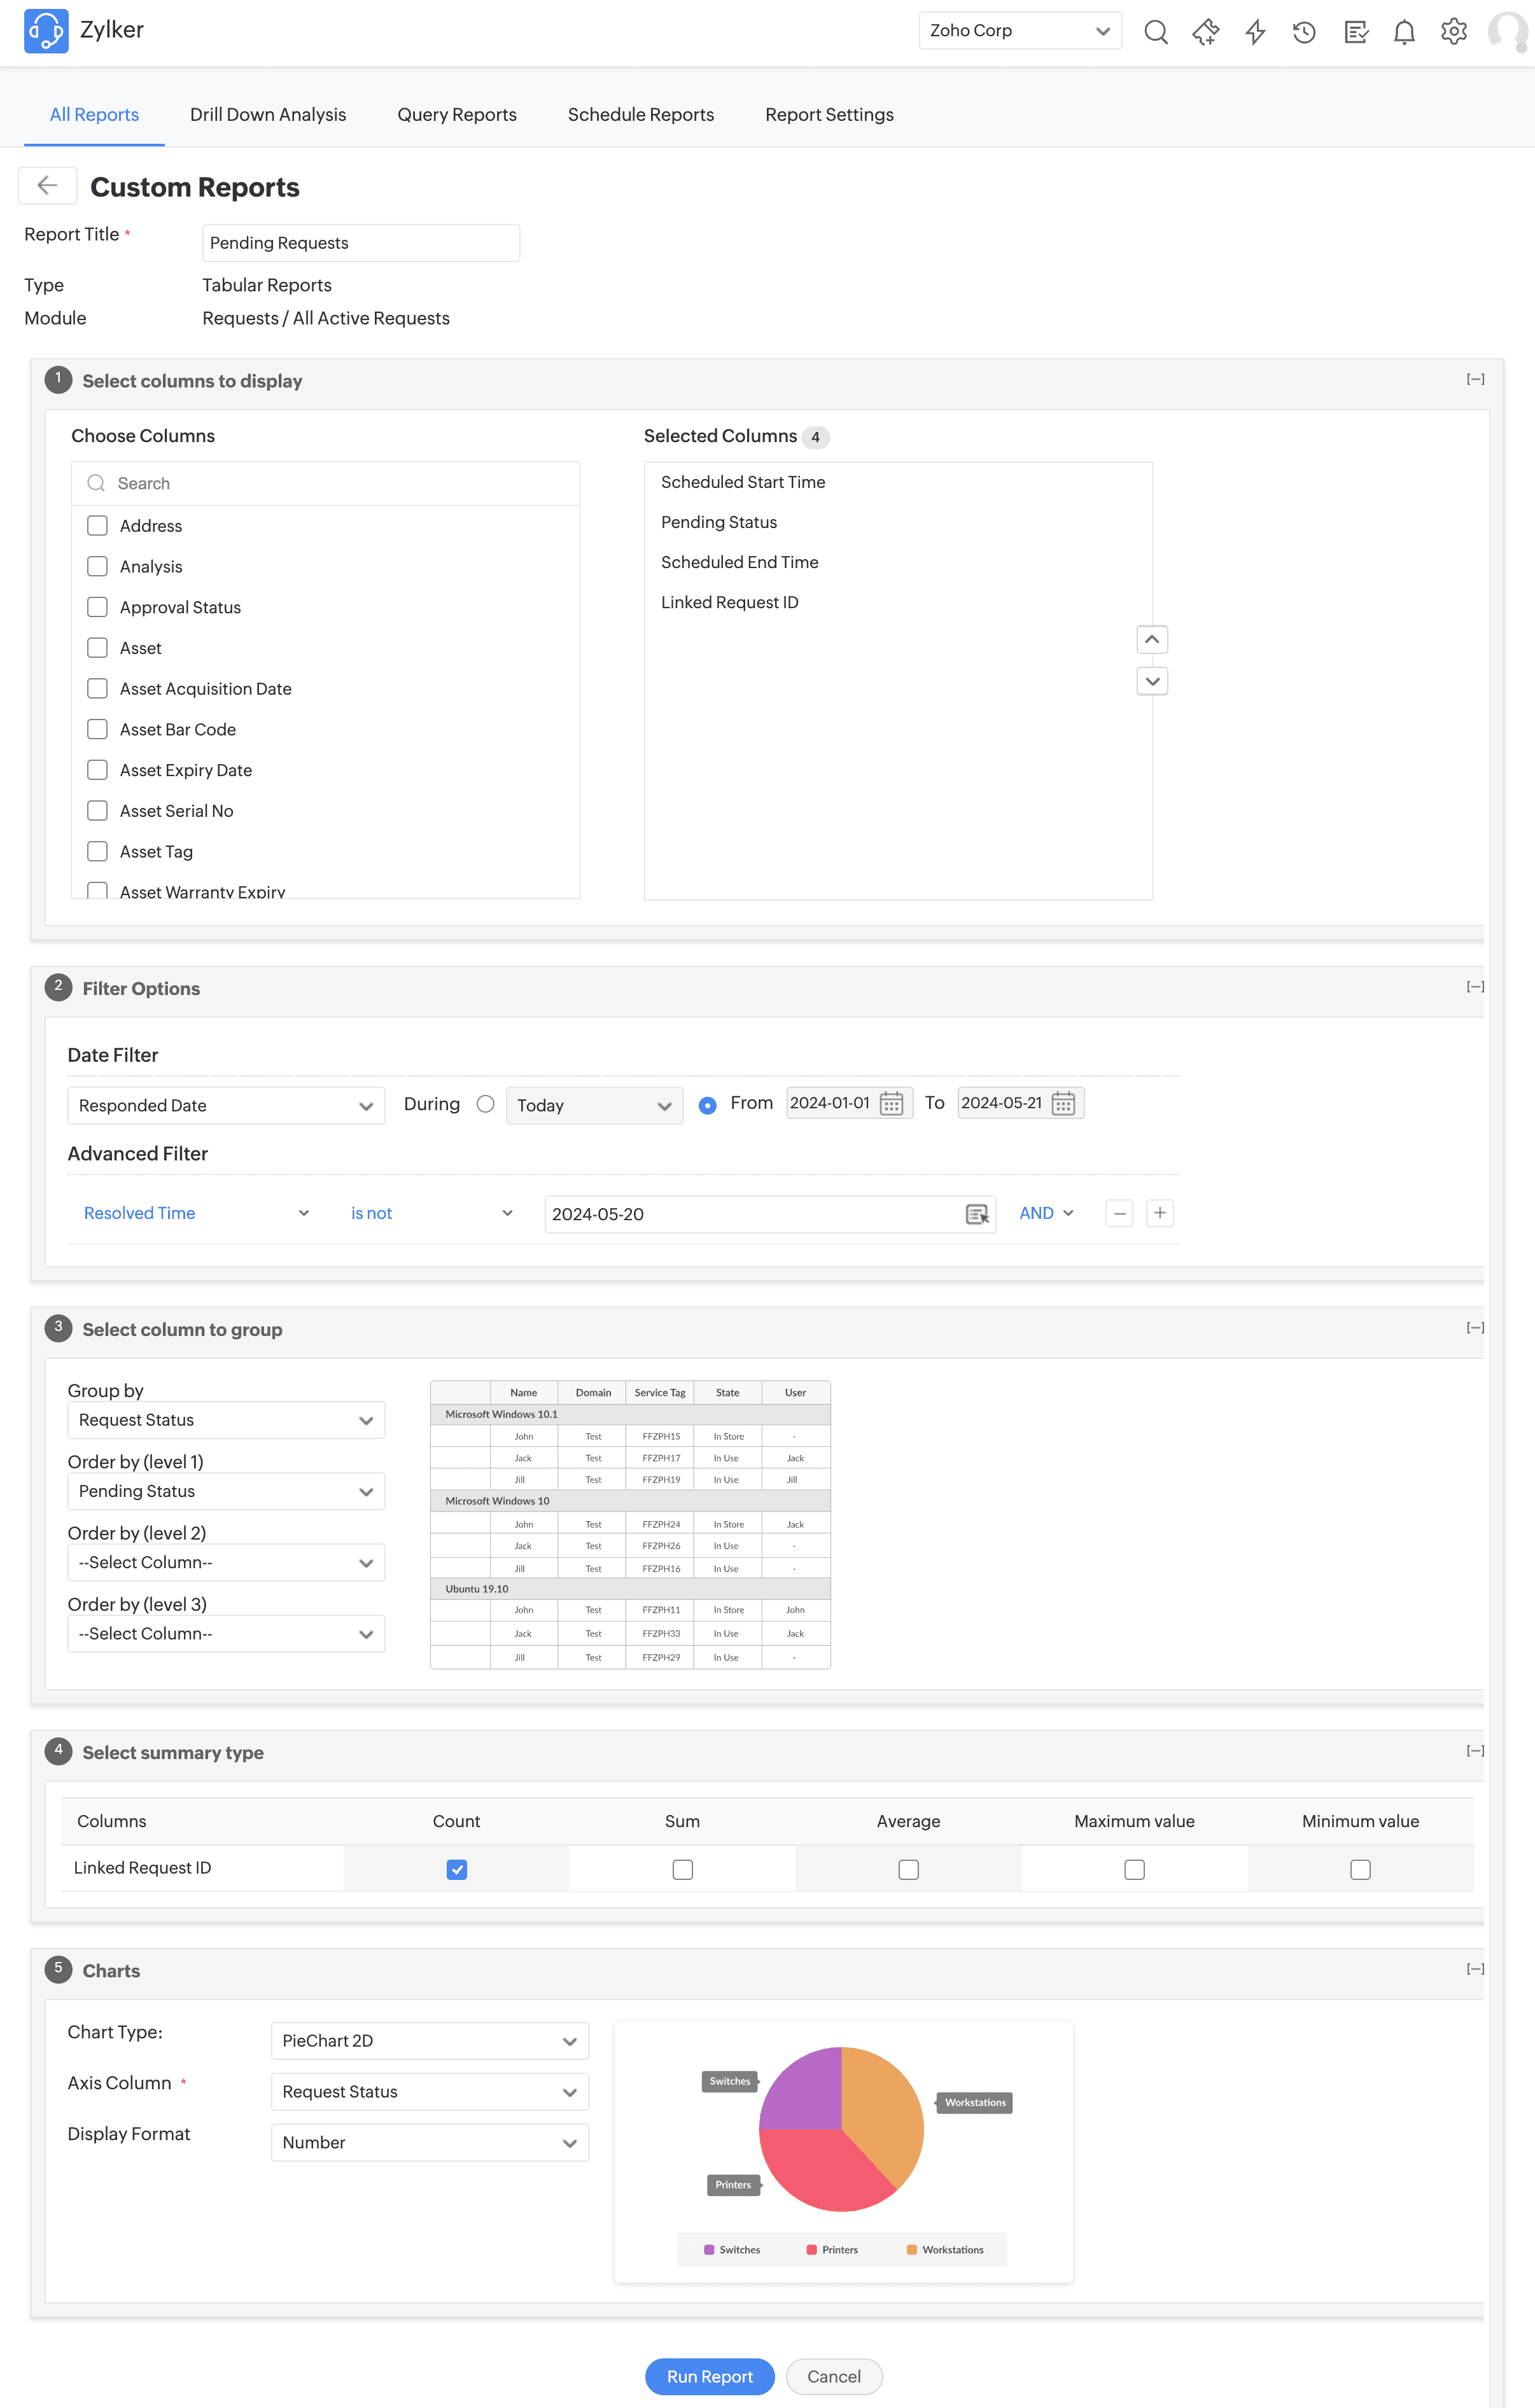1535x2408 pixels.
Task: Move selected column up with arrow button
Action: [1152, 639]
